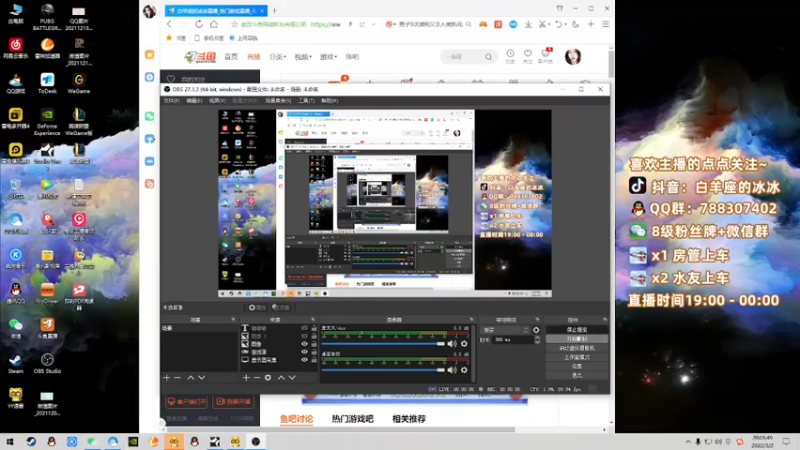Open Douyu games dropdown in the nav
Screen dimensions: 800x450
[x=329, y=57]
